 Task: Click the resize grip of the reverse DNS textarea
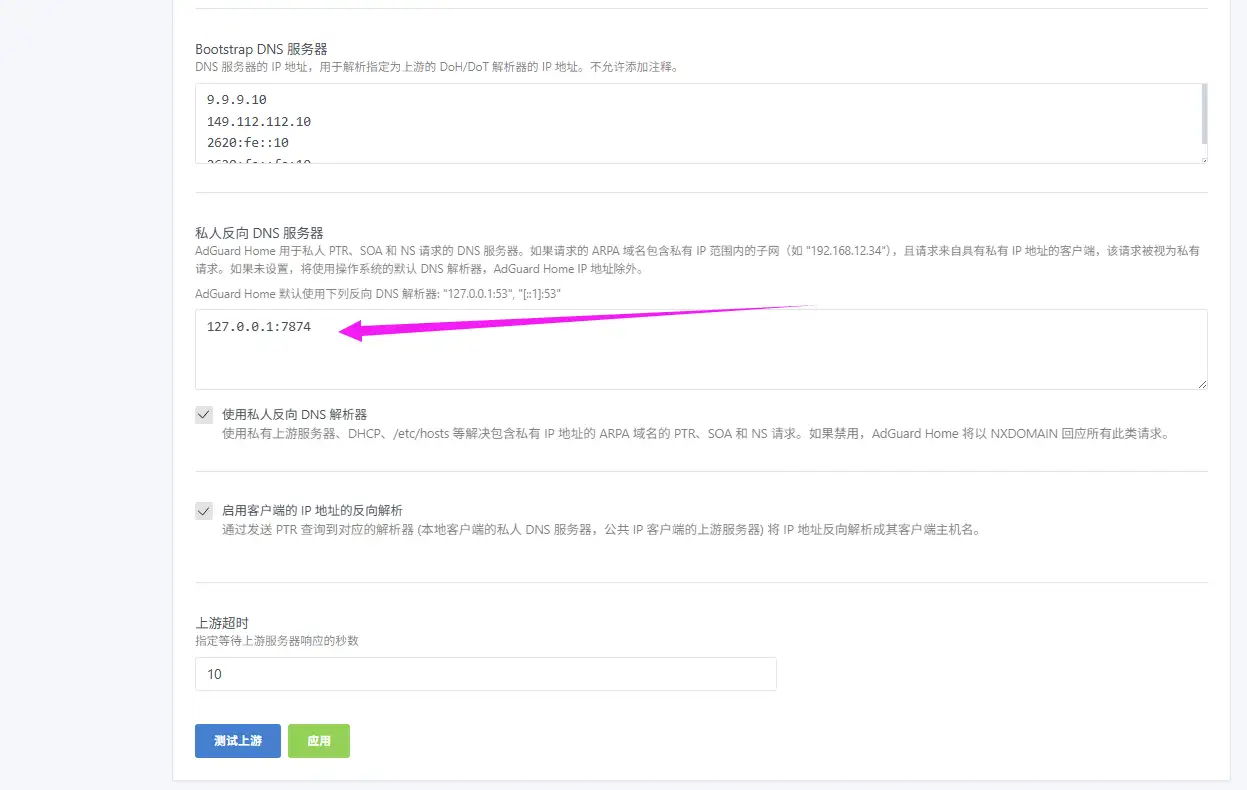point(1203,385)
